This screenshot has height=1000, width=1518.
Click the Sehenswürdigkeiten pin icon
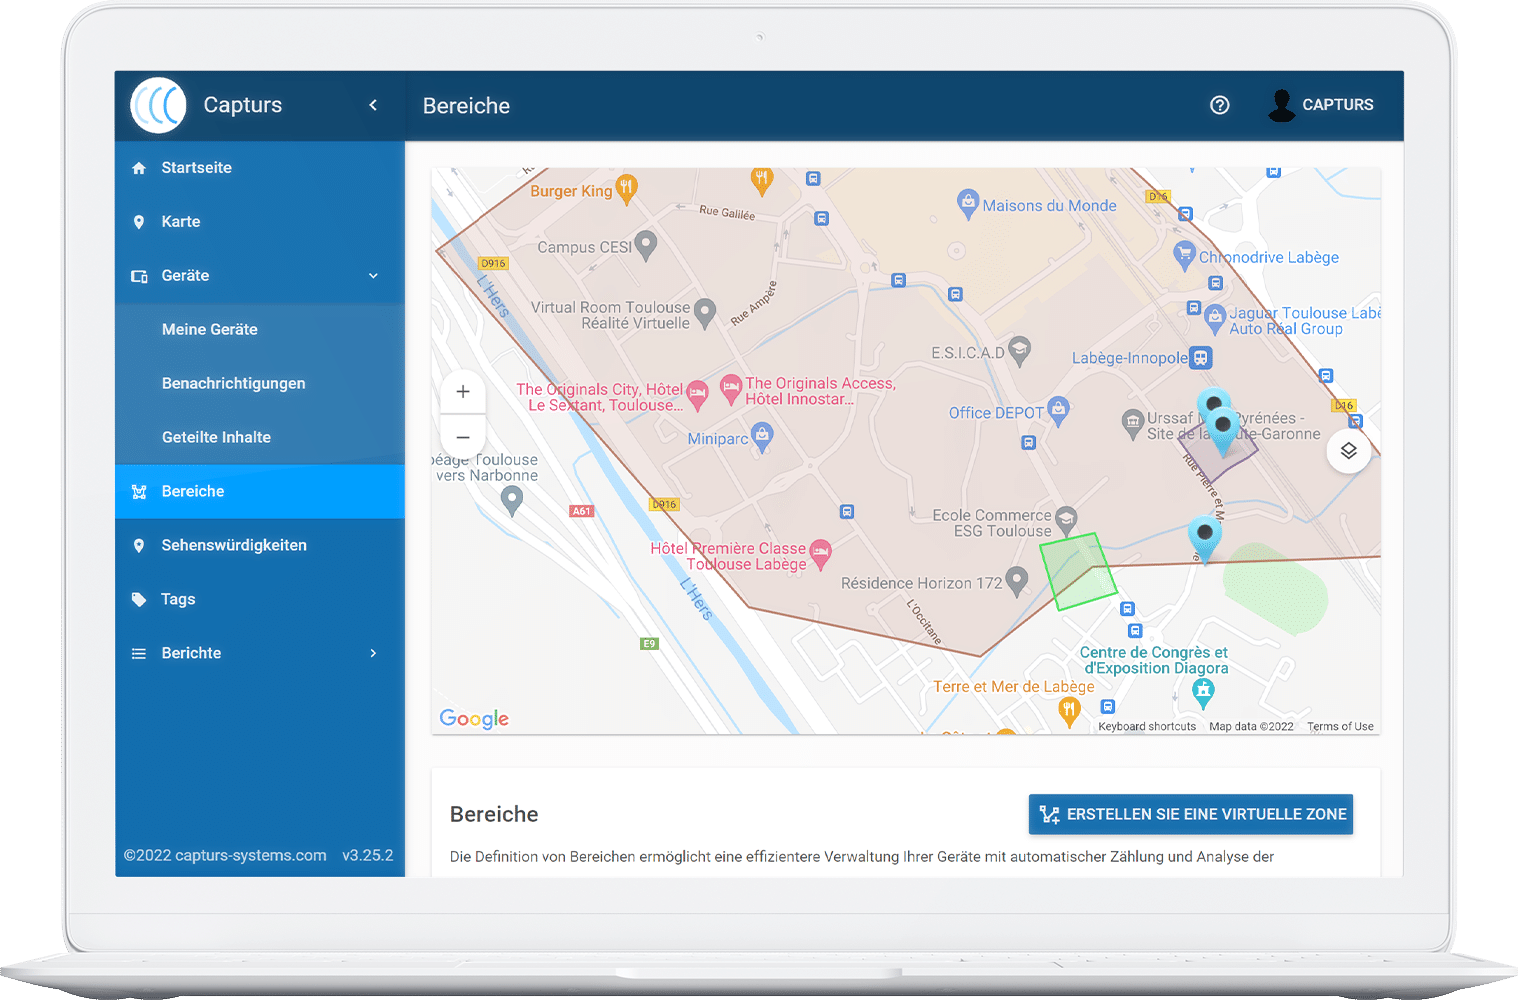click(139, 546)
